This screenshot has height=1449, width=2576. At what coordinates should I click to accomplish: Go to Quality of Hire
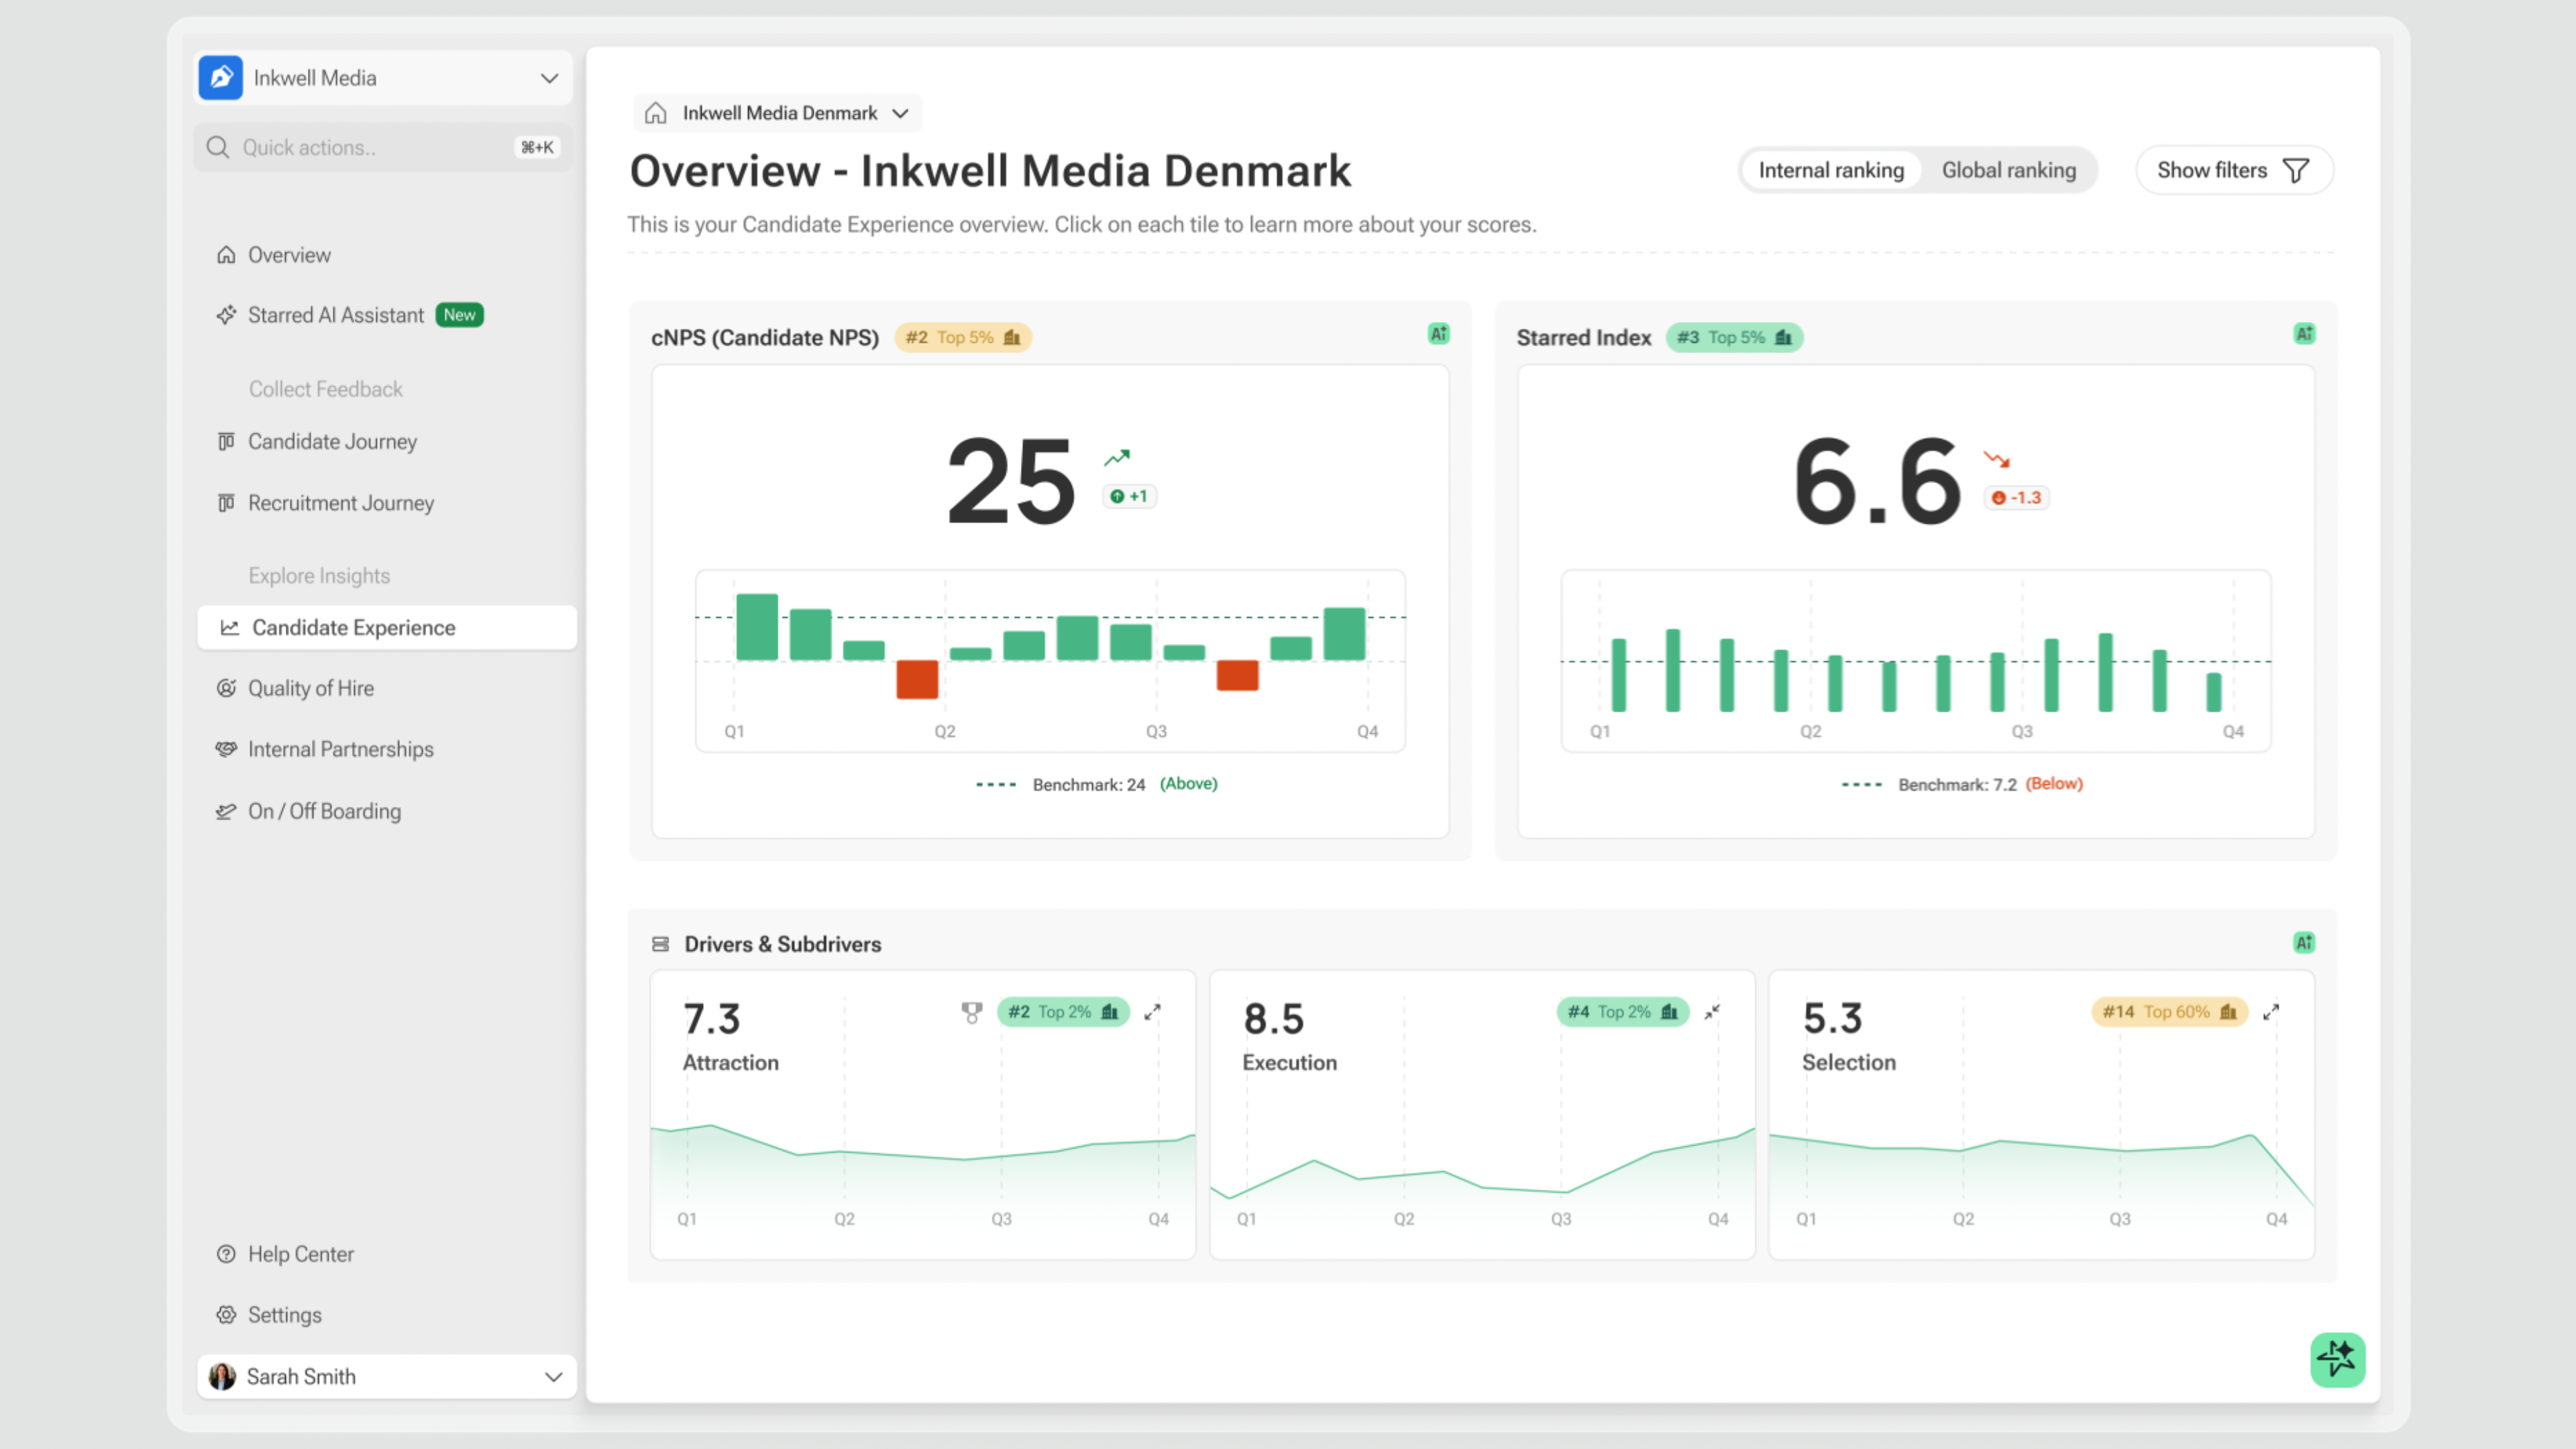pyautogui.click(x=310, y=688)
